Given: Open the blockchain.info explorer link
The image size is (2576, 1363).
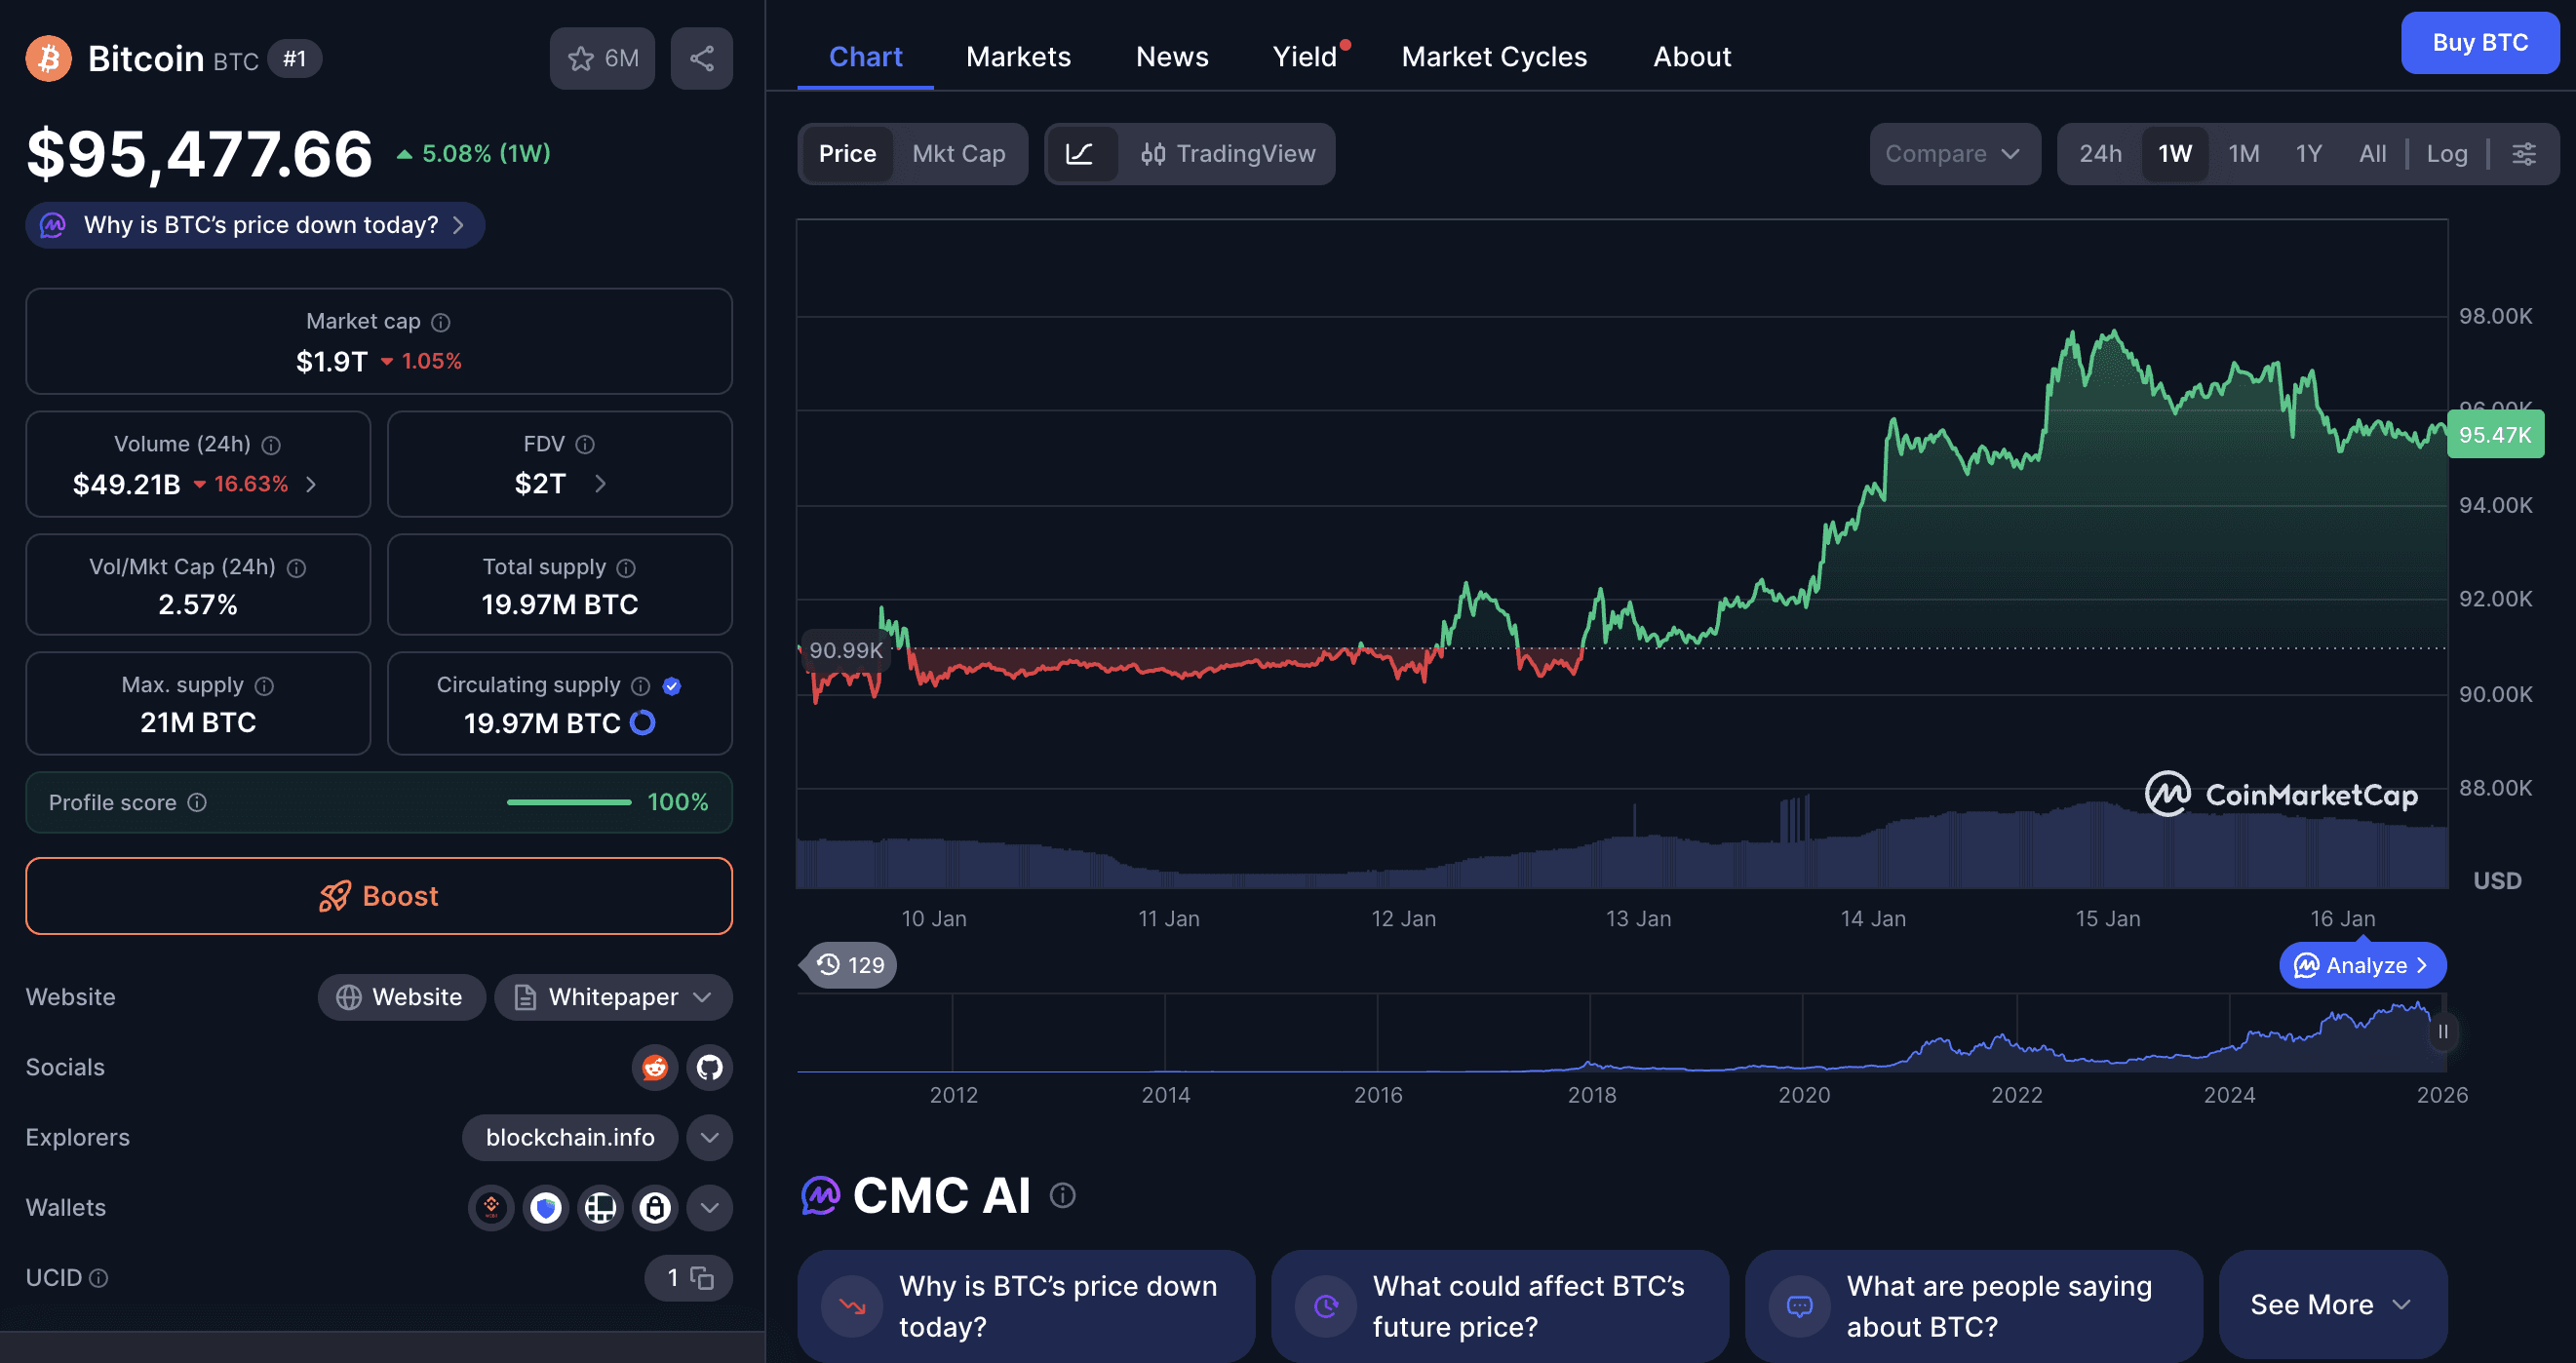Looking at the screenshot, I should click(x=569, y=1137).
